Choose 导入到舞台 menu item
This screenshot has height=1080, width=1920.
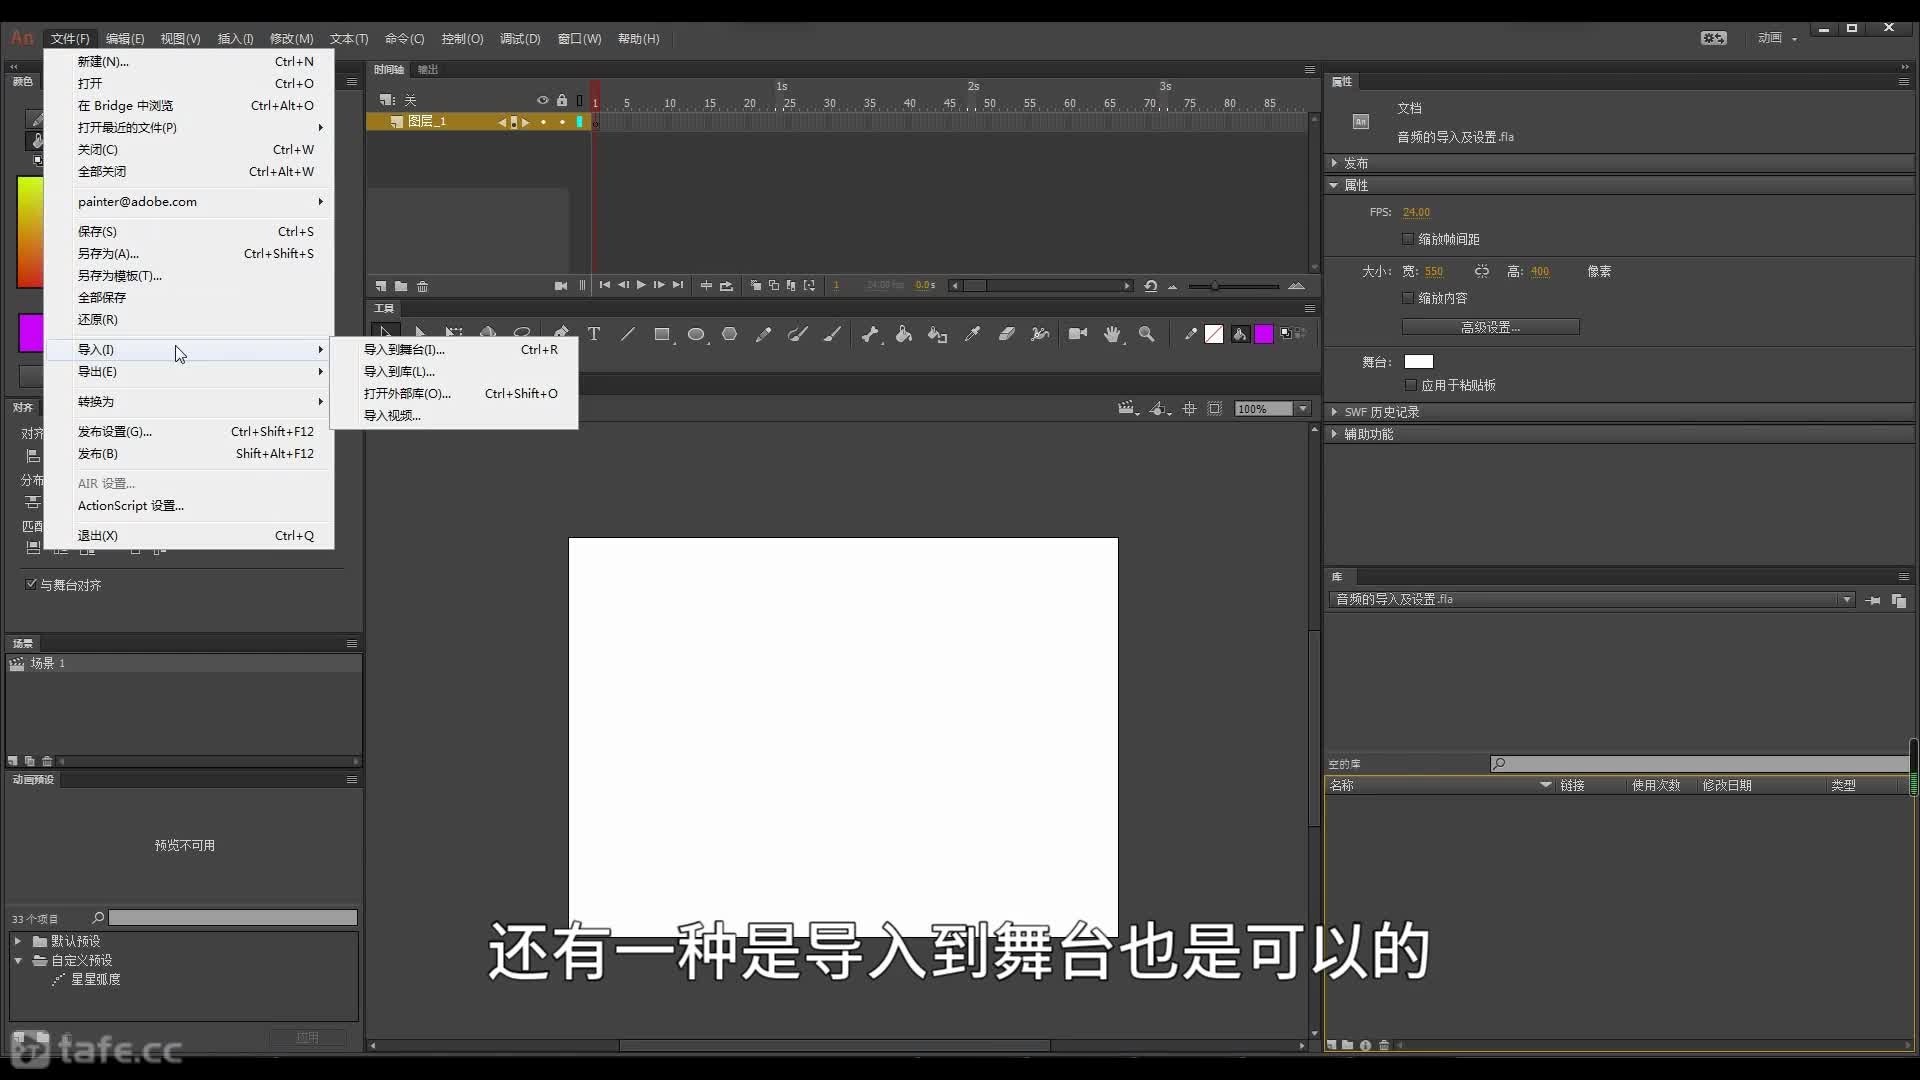point(454,349)
